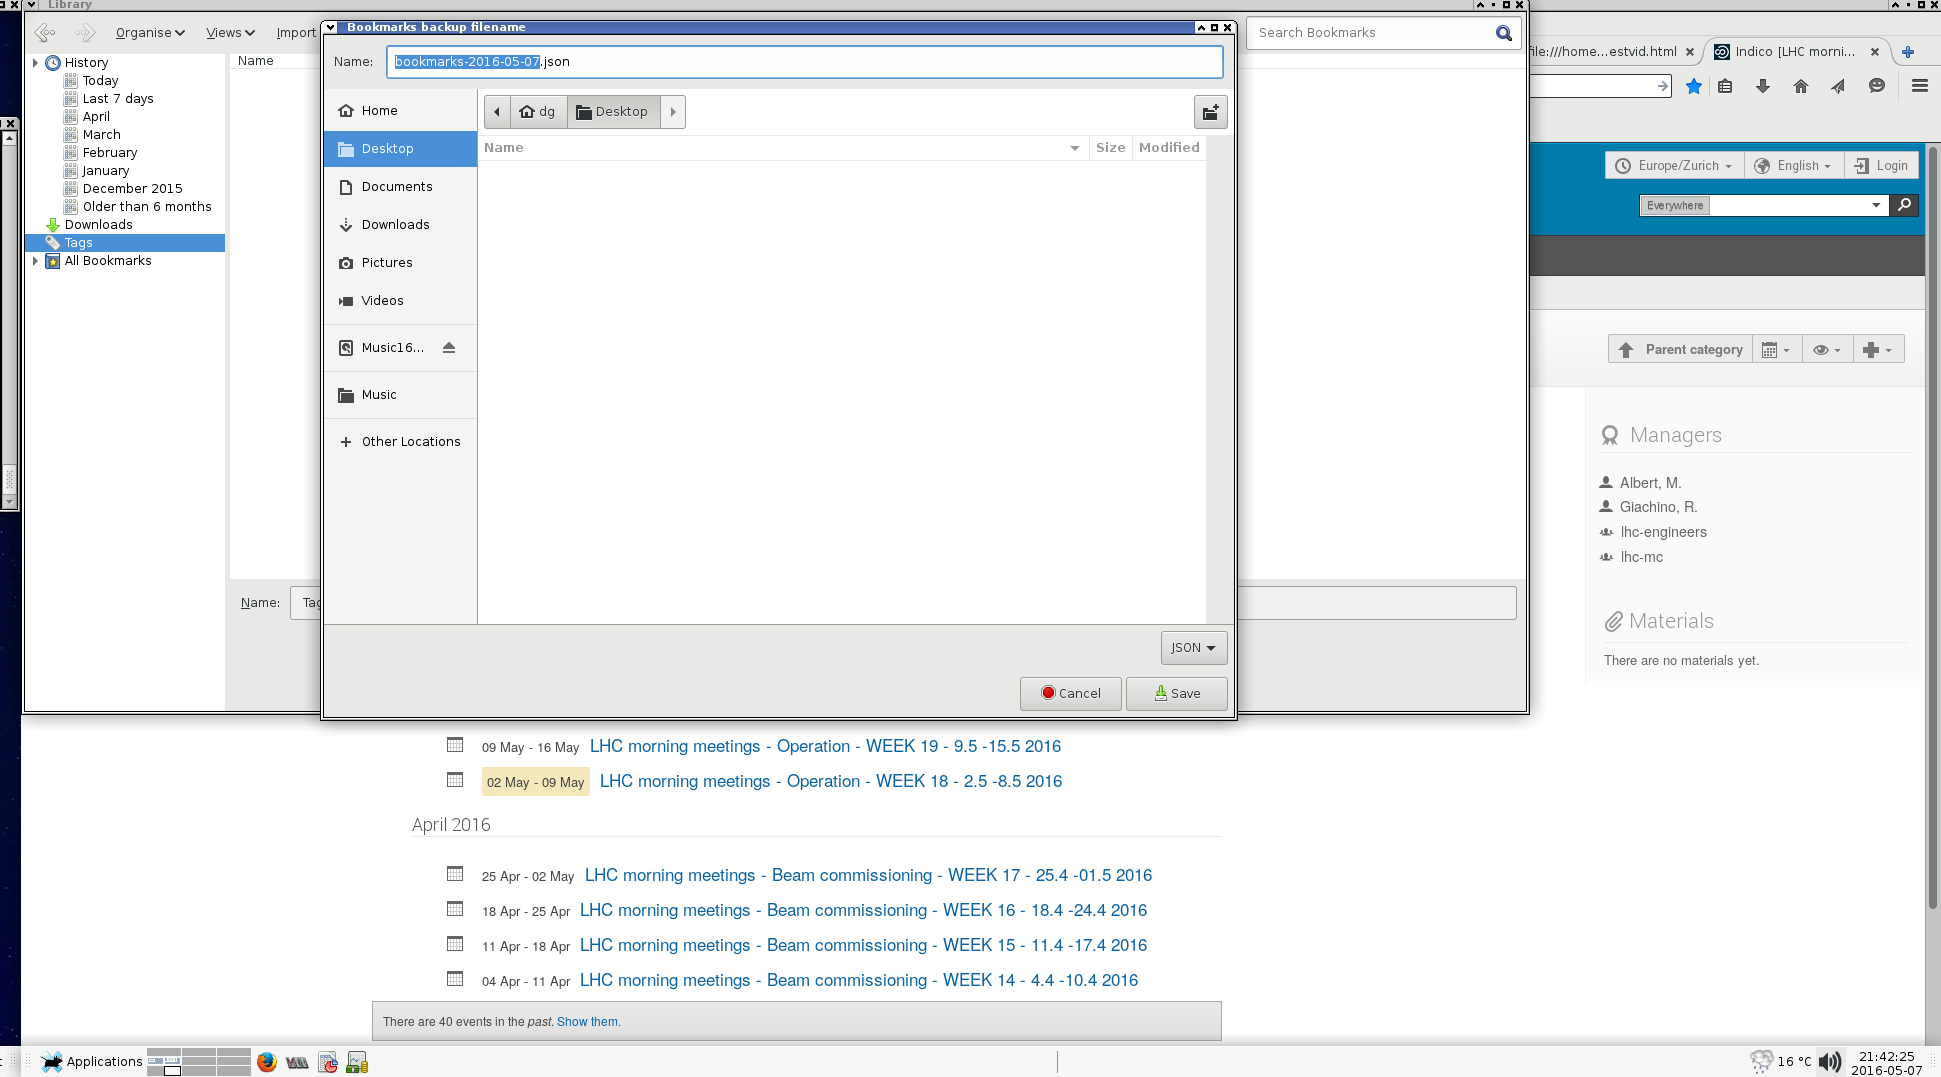1941x1077 pixels.
Task: Select Documents in save dialog sidebar
Action: tap(400, 187)
